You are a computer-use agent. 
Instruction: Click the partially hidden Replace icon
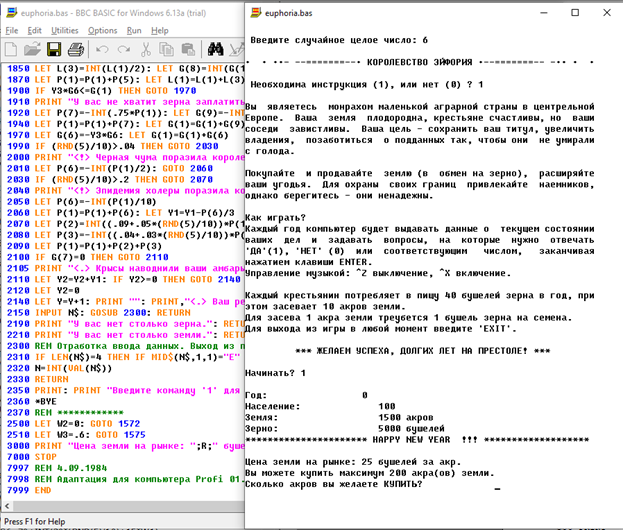point(237,49)
